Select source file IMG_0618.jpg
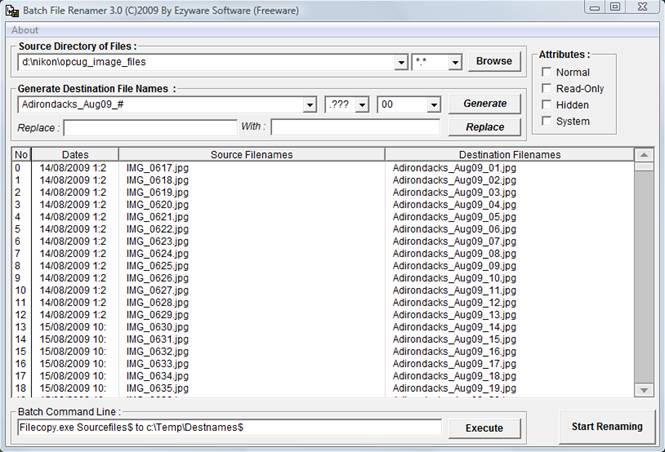Screen dimensions: 665x452 (x=157, y=180)
